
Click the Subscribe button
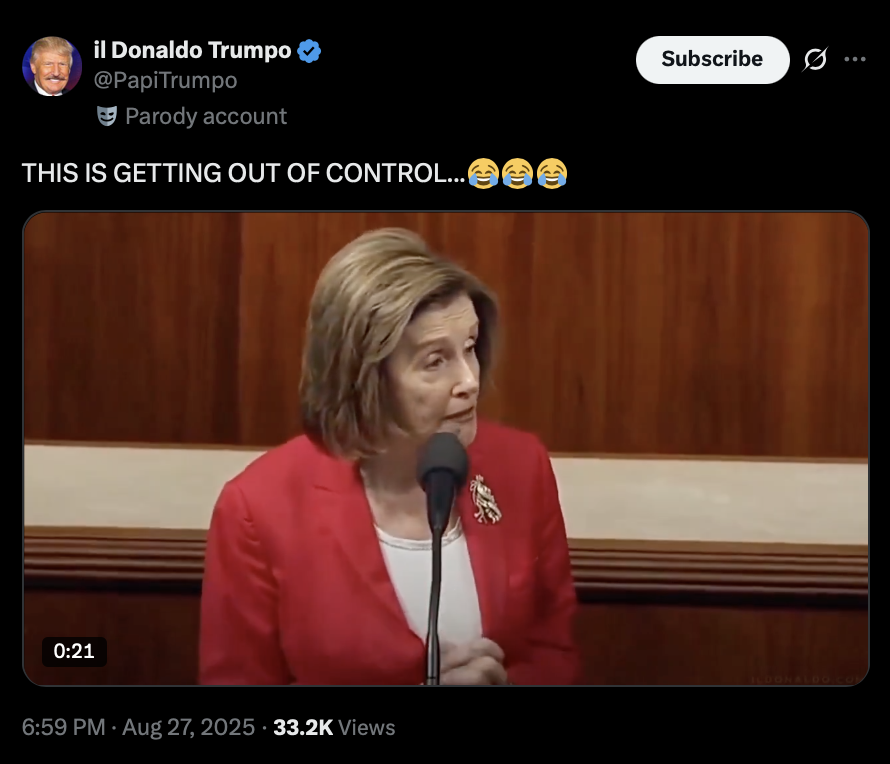coord(712,60)
